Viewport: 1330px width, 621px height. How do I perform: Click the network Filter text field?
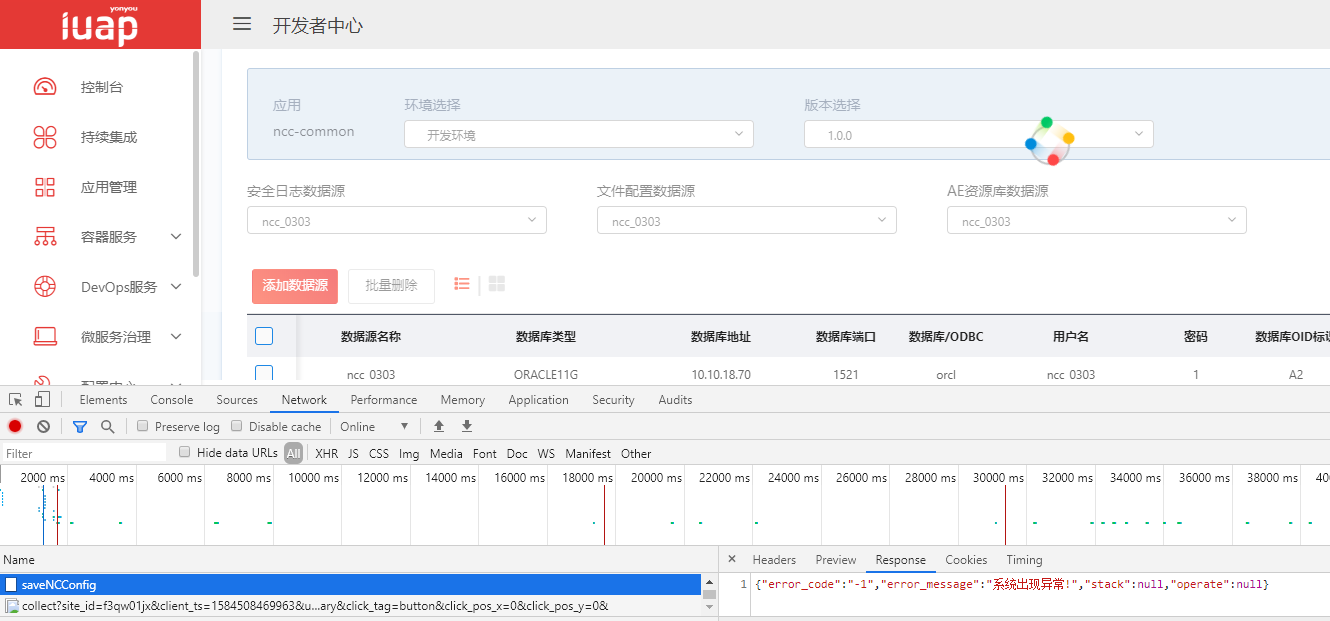coord(84,453)
